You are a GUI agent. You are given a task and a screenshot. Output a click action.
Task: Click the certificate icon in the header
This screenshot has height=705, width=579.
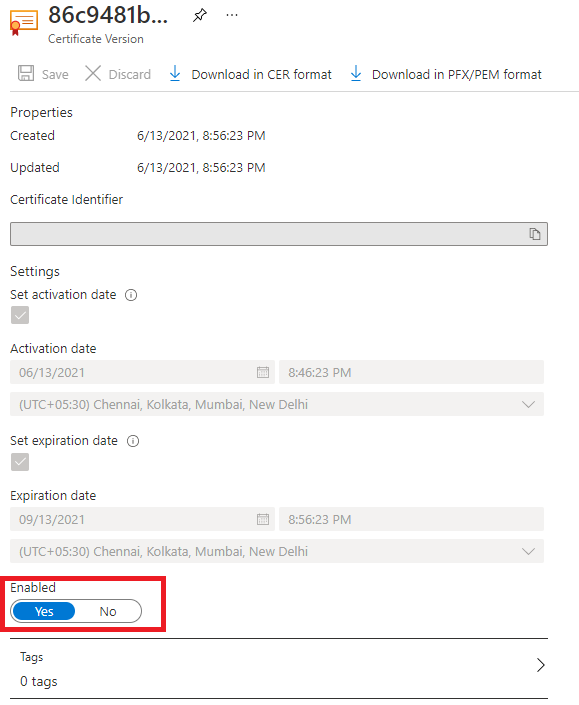pyautogui.click(x=23, y=22)
